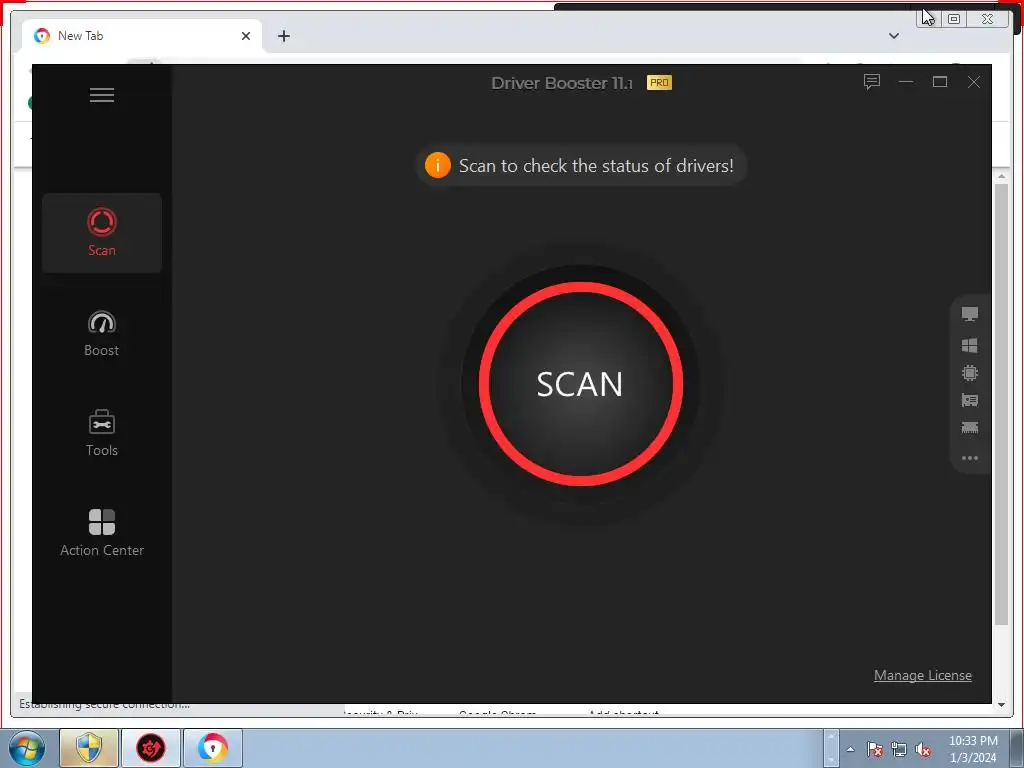Open the clock showing 10:33 PM

point(973,749)
